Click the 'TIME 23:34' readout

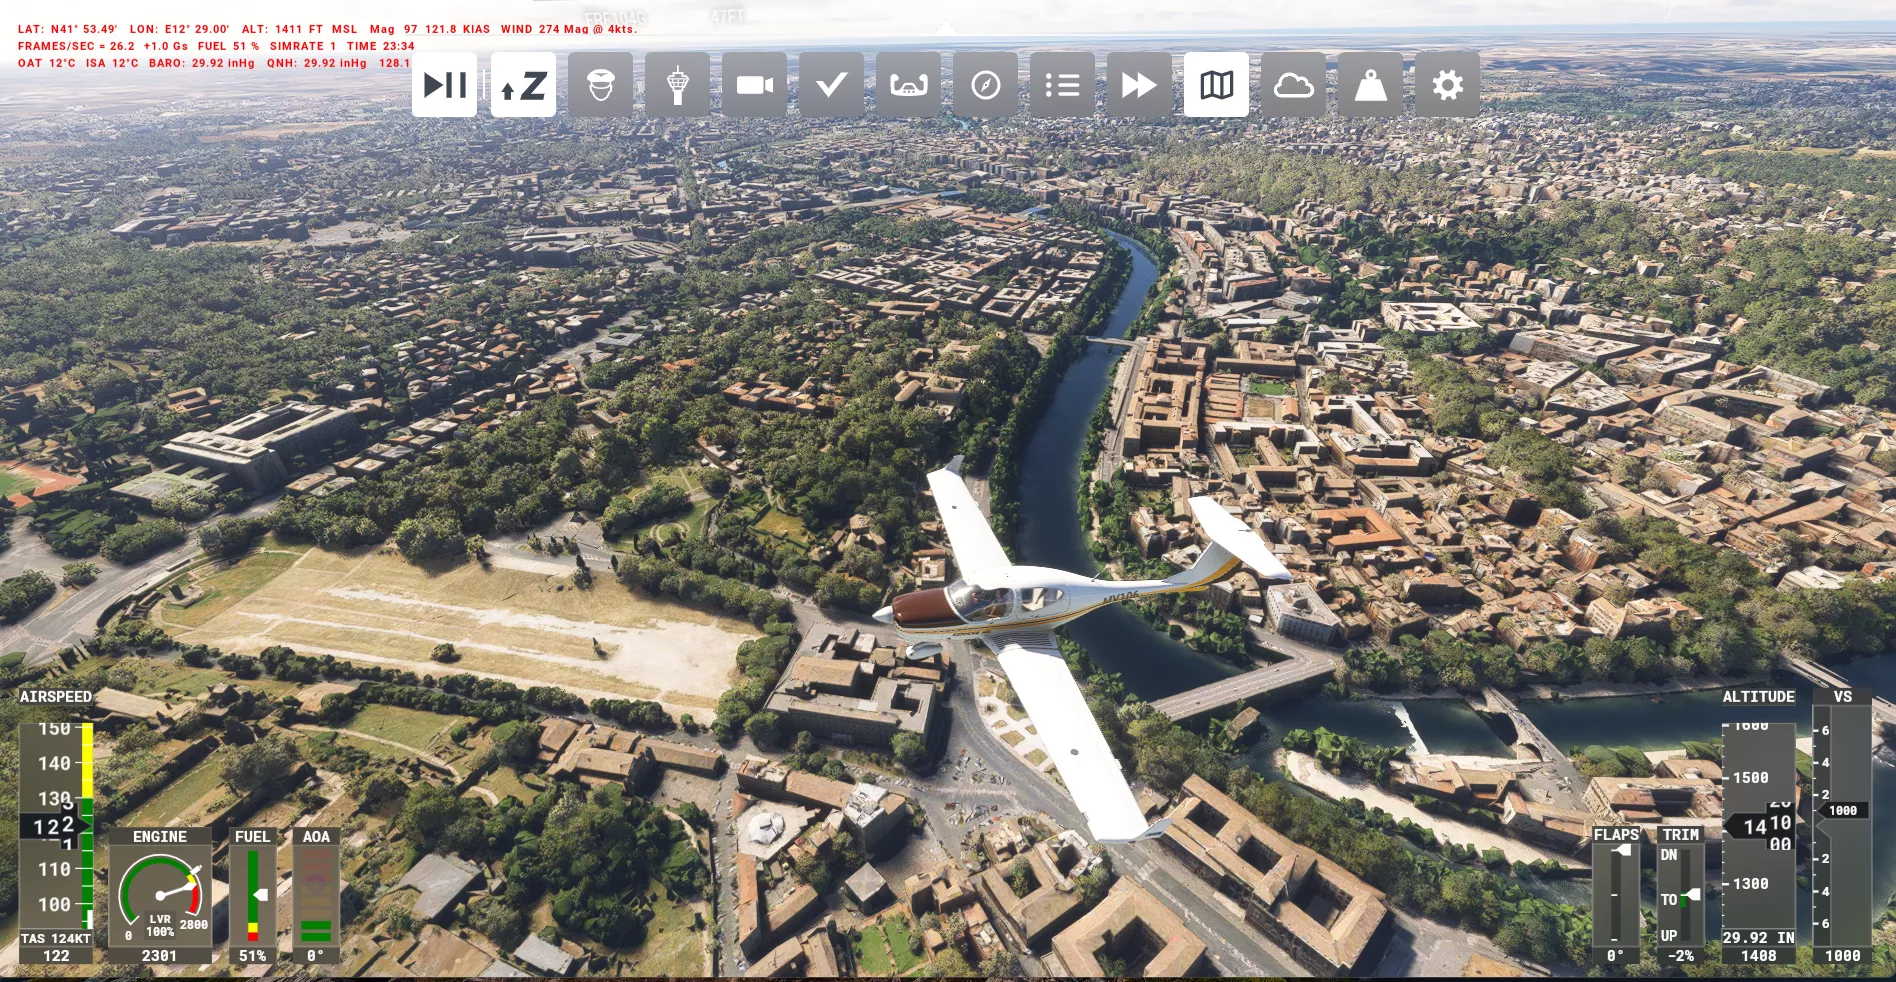tap(381, 46)
